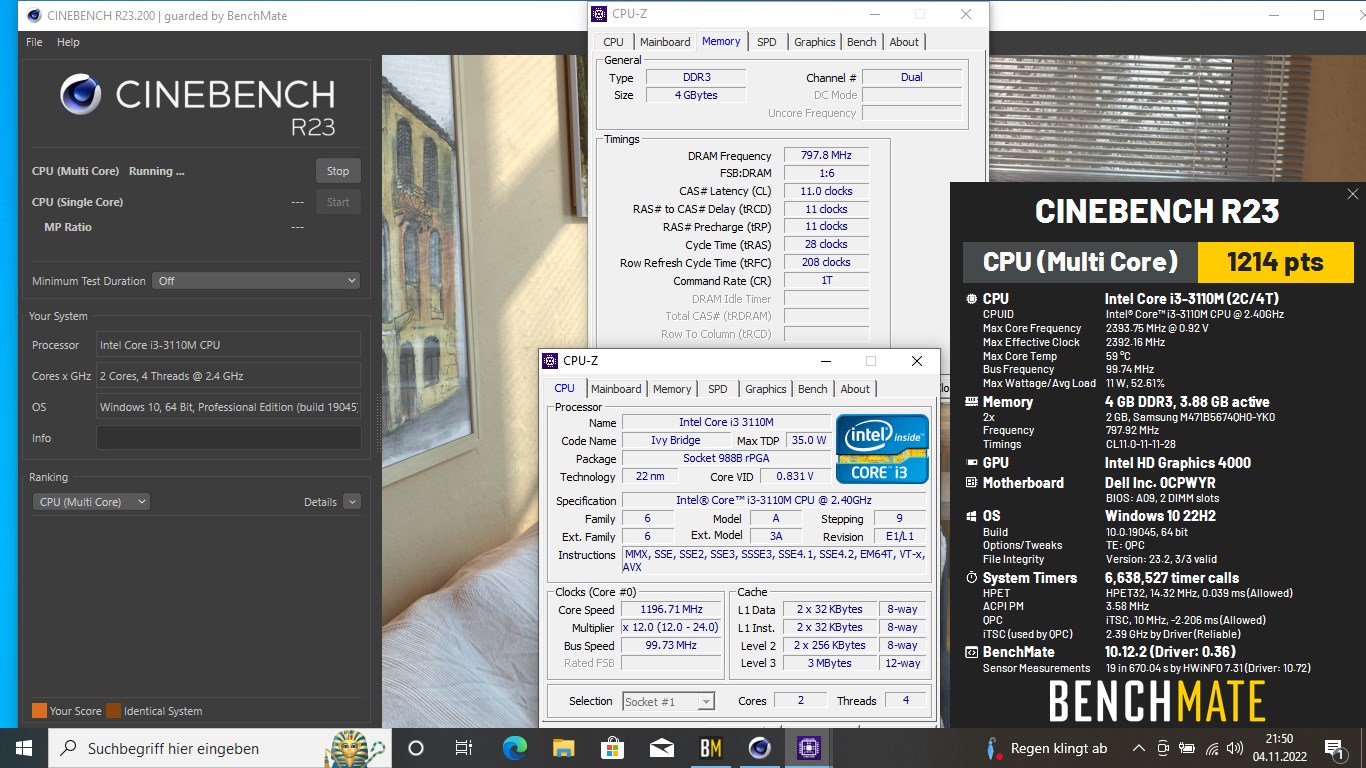Click the BENCHMATE logo in result overlay
The image size is (1366, 768).
[1157, 701]
